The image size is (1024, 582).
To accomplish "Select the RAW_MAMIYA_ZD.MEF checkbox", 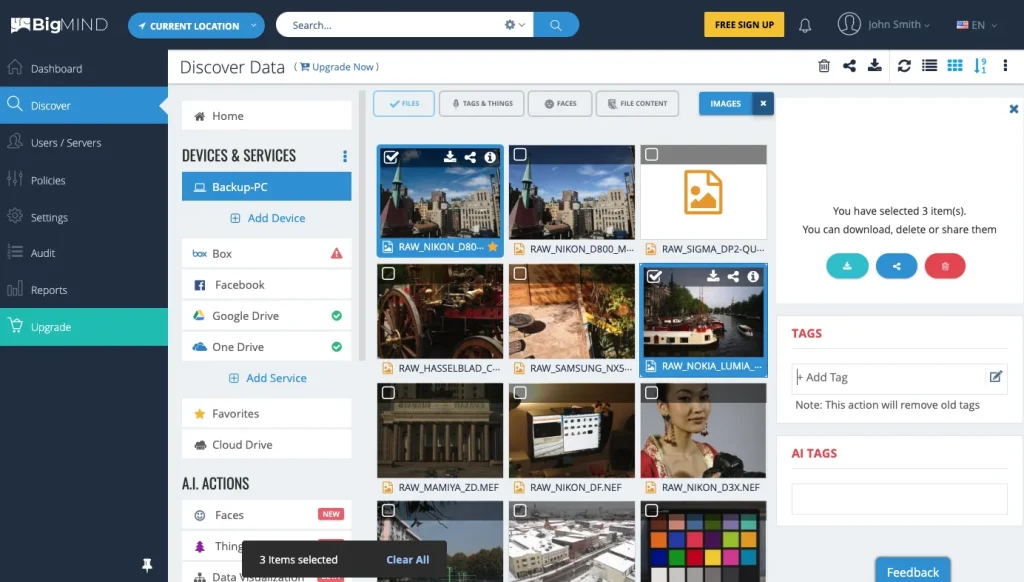I will (x=388, y=393).
